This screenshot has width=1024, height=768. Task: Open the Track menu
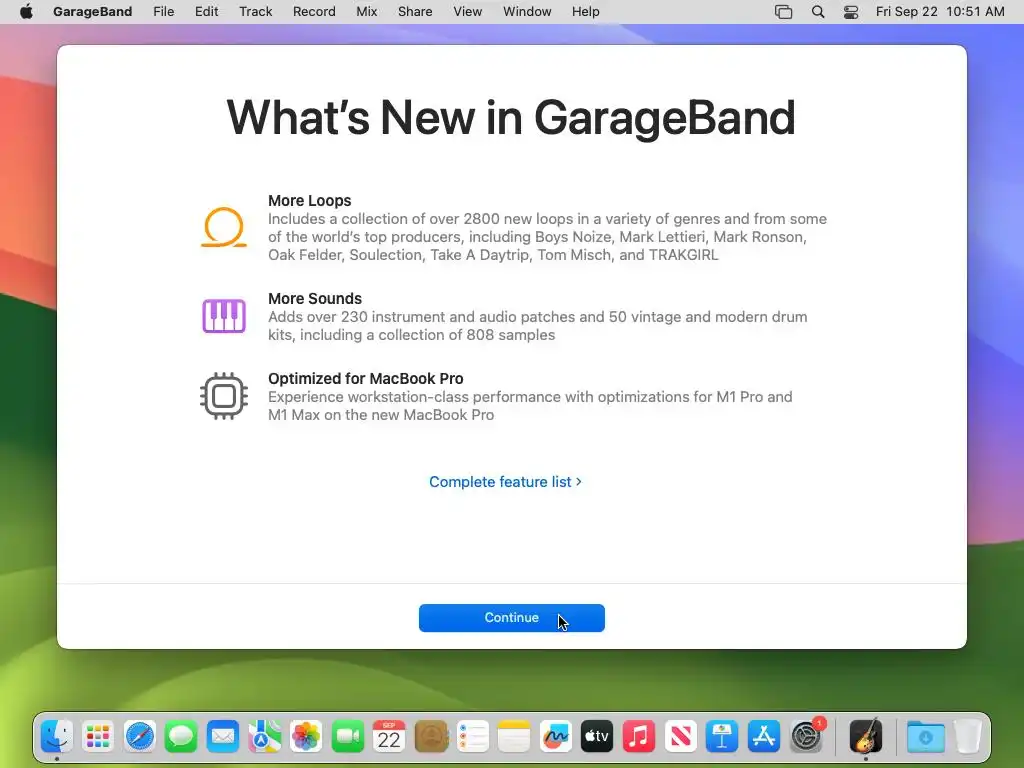coord(255,12)
